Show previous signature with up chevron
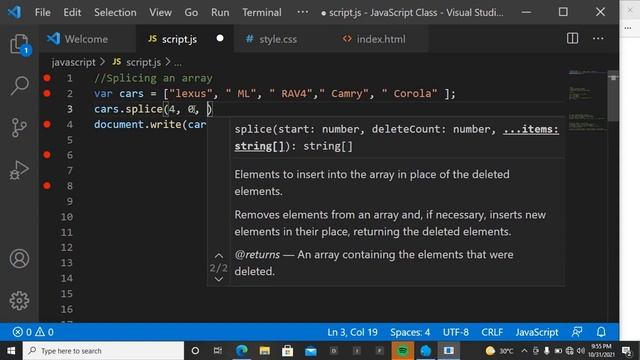 pos(219,256)
